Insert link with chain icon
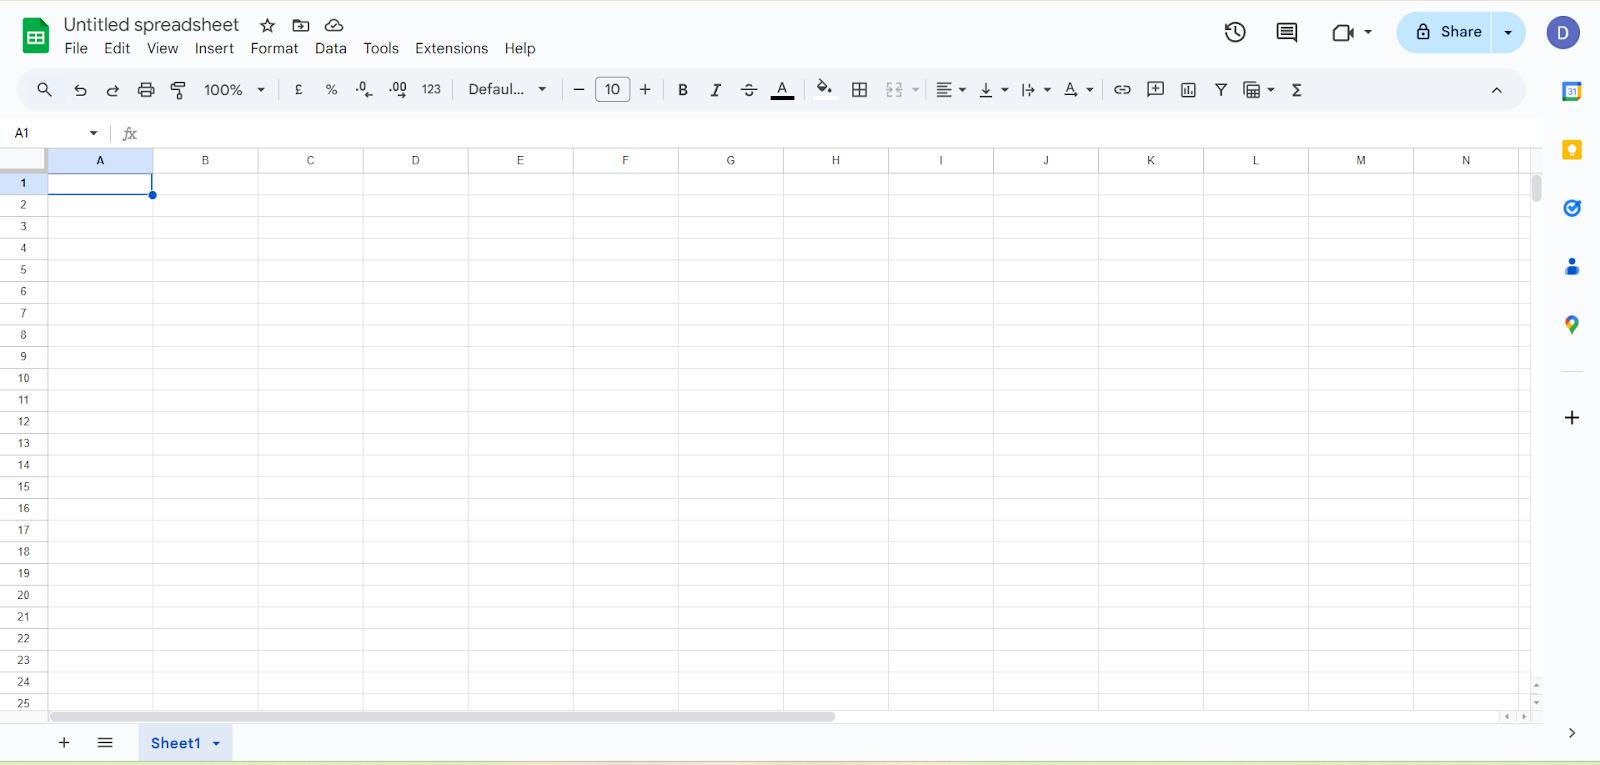The image size is (1600, 765). point(1122,90)
